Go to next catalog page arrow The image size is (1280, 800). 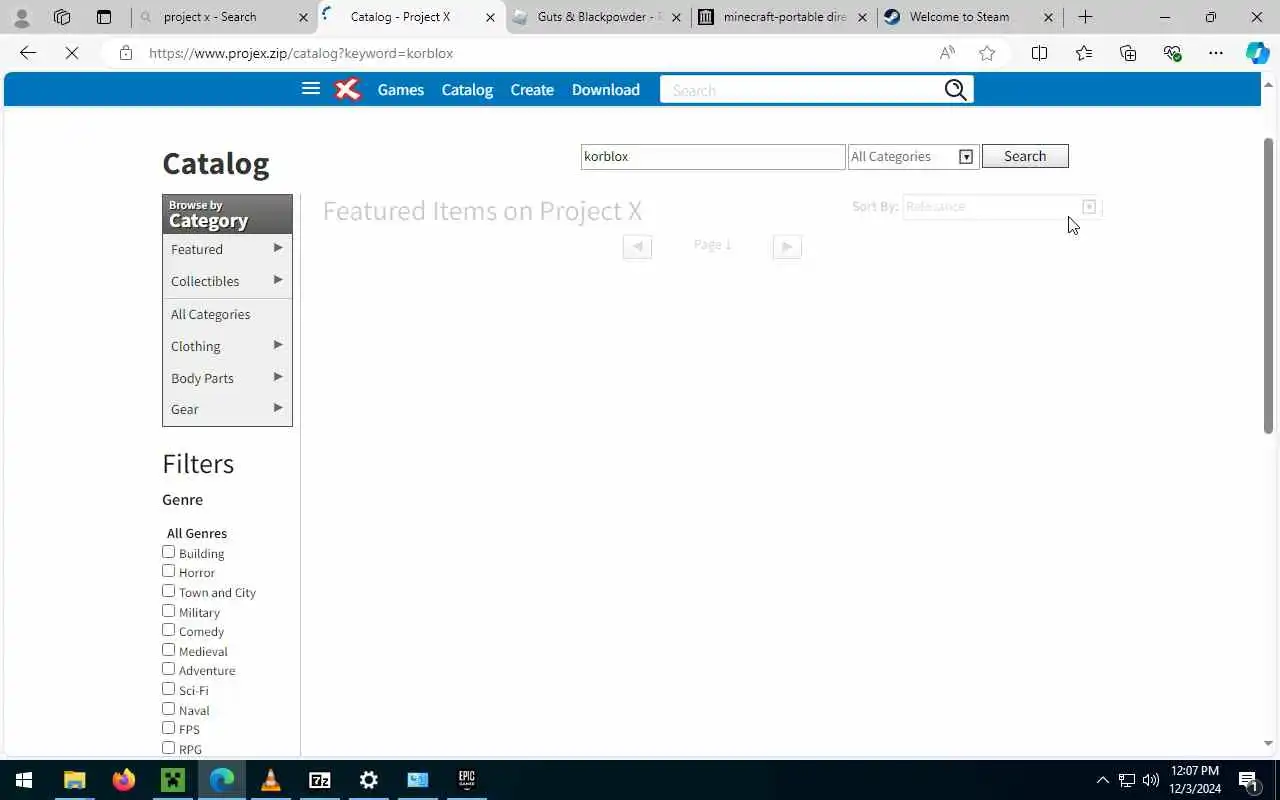[x=787, y=246]
